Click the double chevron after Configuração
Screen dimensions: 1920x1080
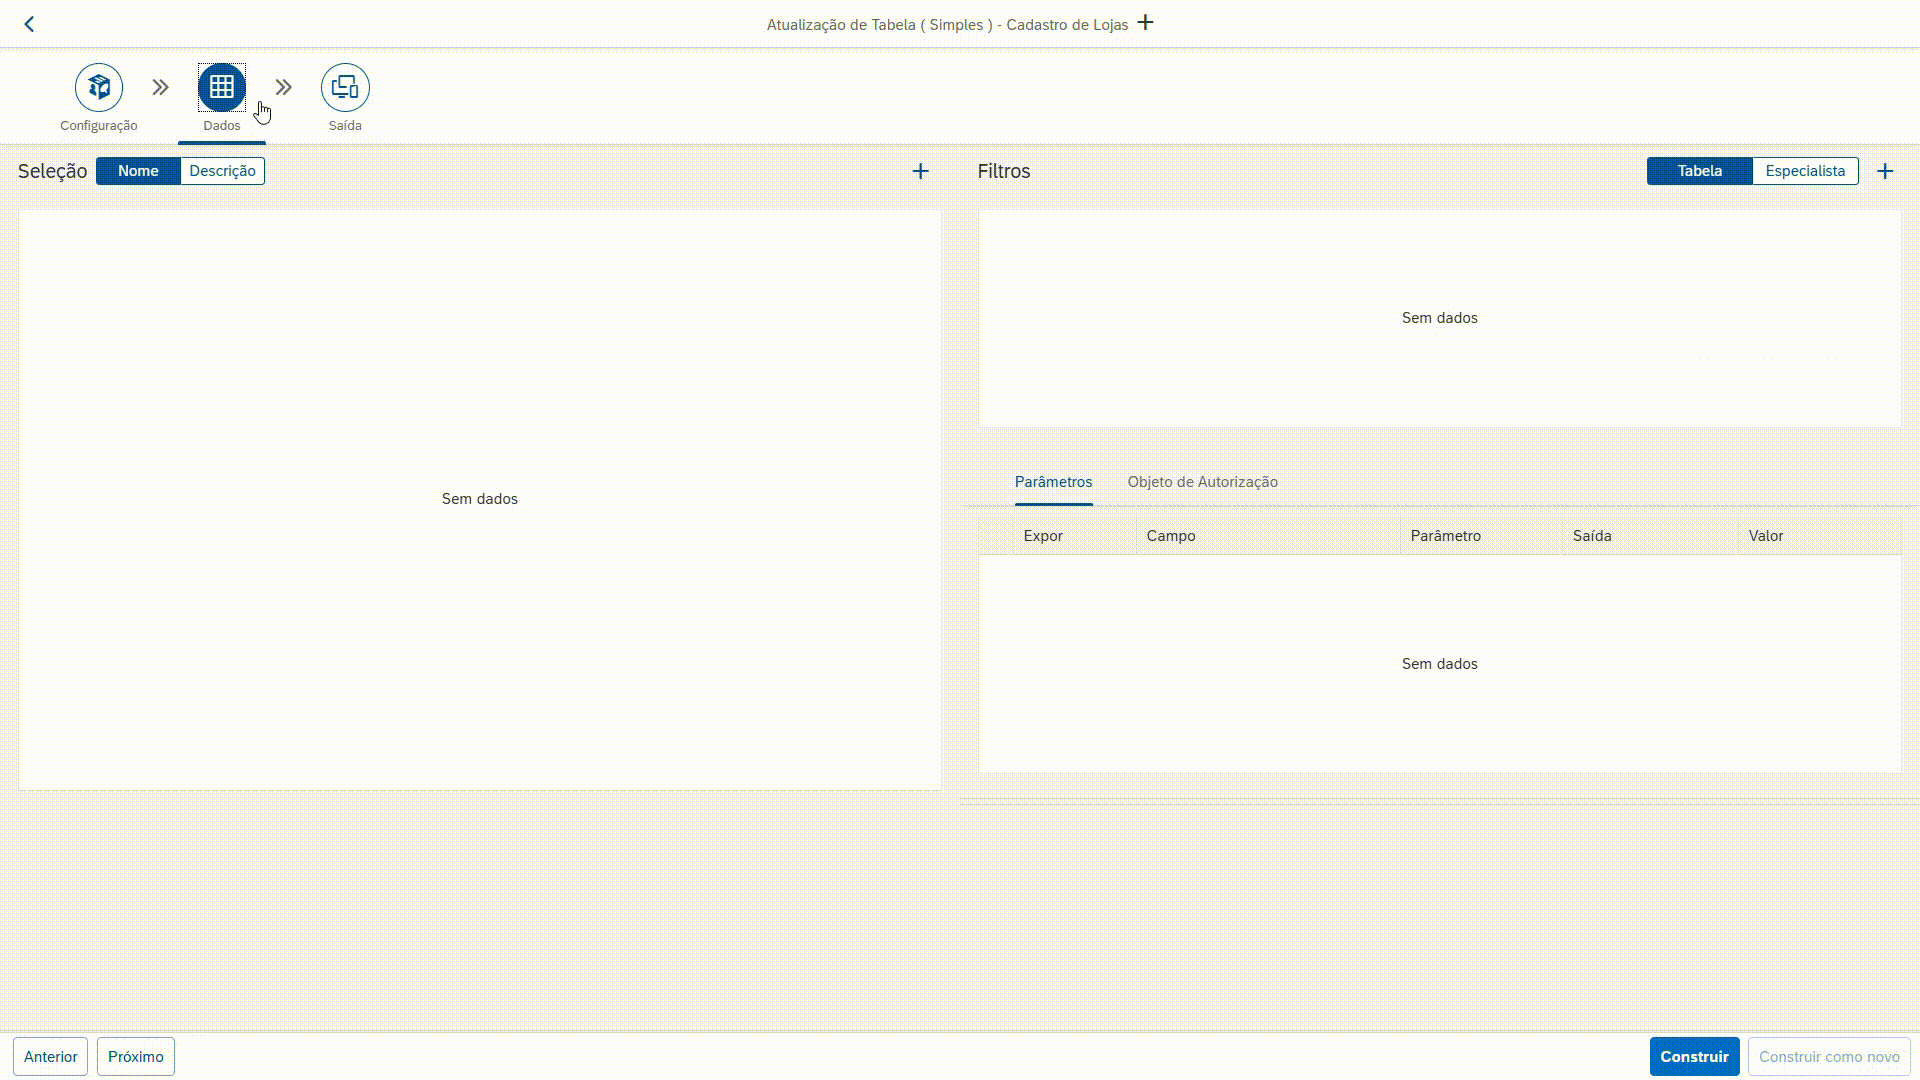coord(160,88)
